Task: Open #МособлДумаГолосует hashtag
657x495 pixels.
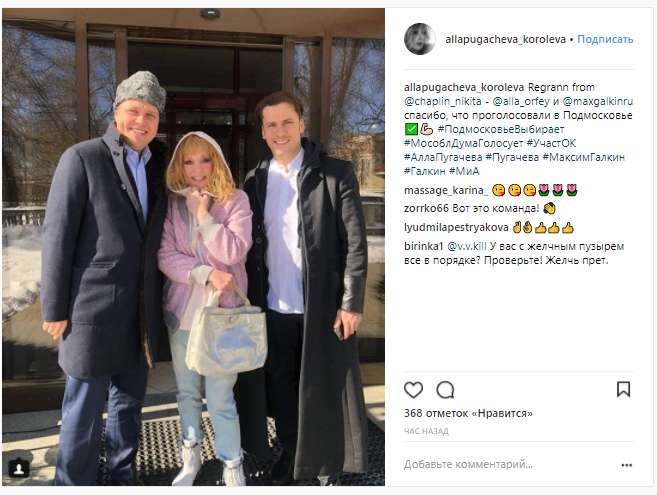Action: tap(463, 143)
